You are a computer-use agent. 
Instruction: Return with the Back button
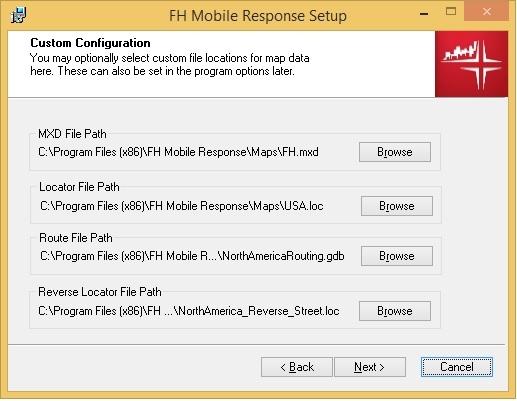pyautogui.click(x=297, y=367)
